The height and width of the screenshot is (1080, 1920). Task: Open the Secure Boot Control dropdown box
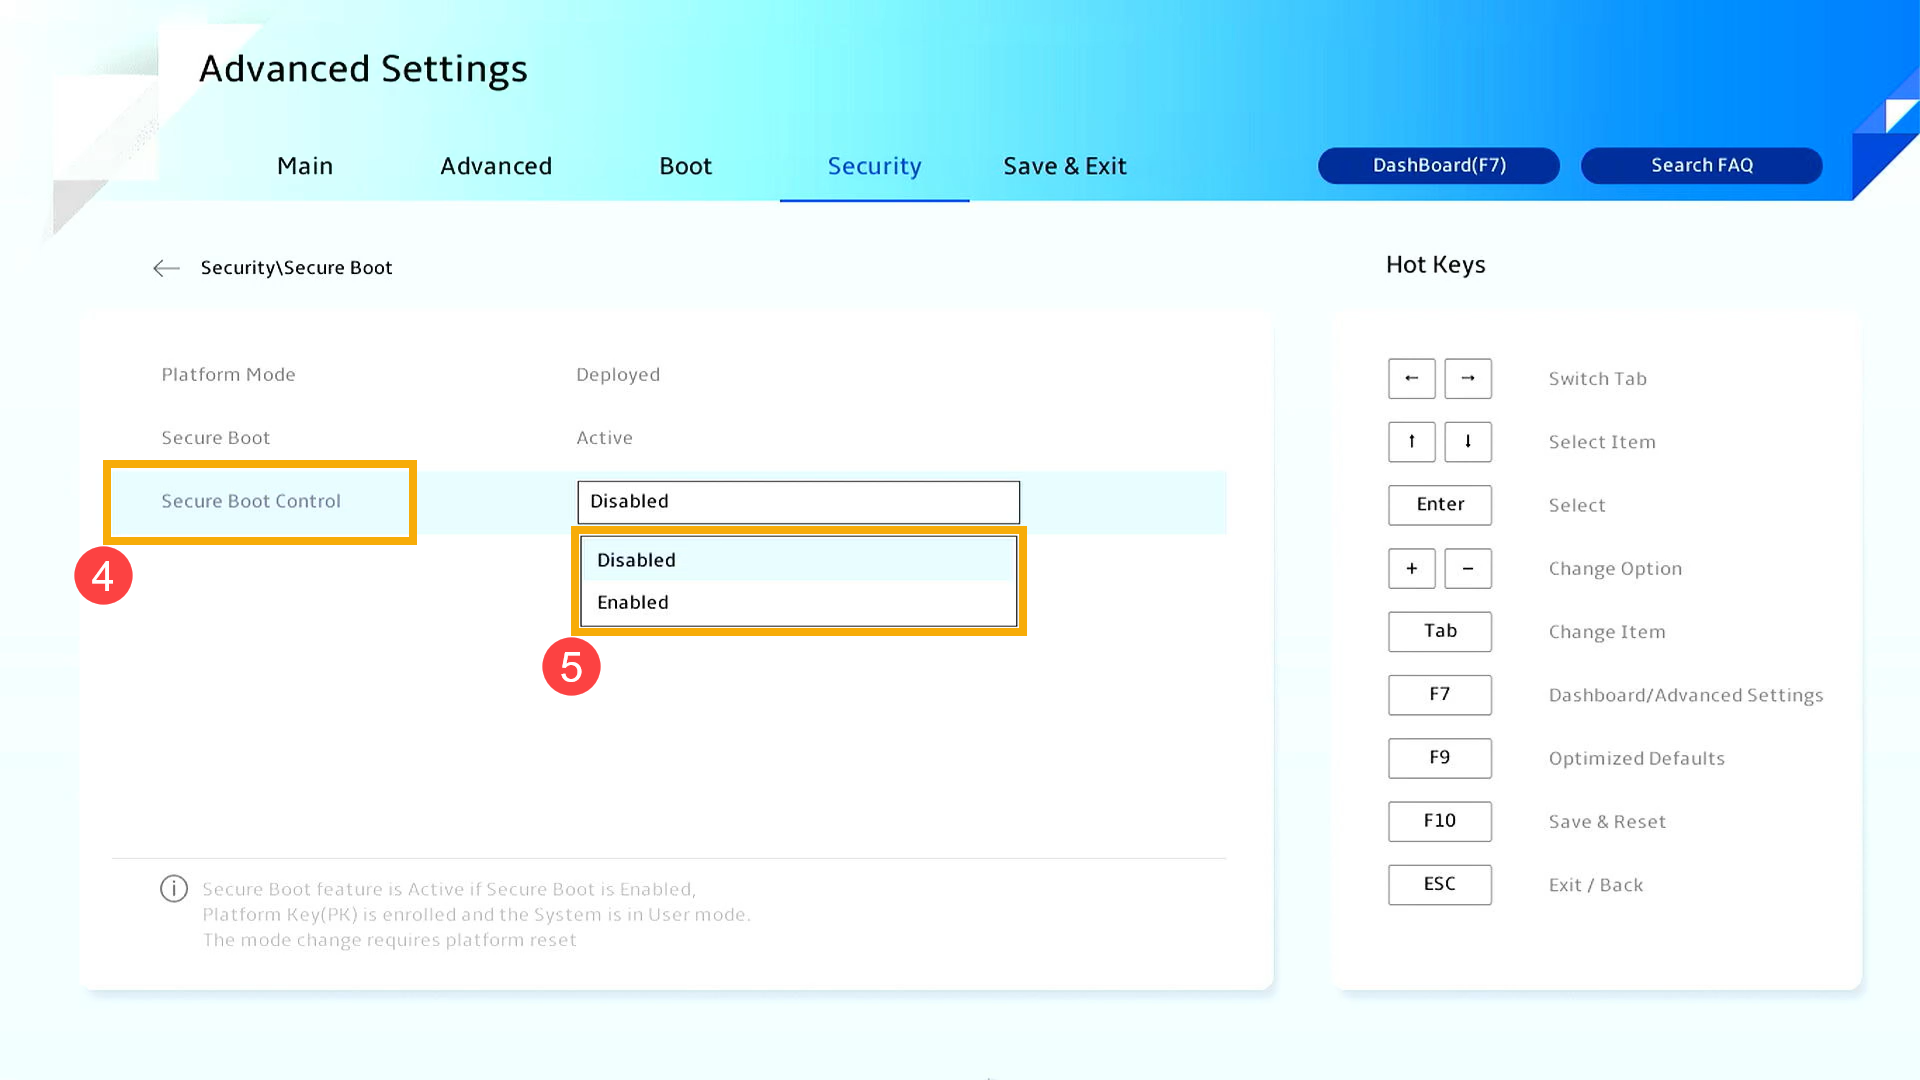pos(798,502)
